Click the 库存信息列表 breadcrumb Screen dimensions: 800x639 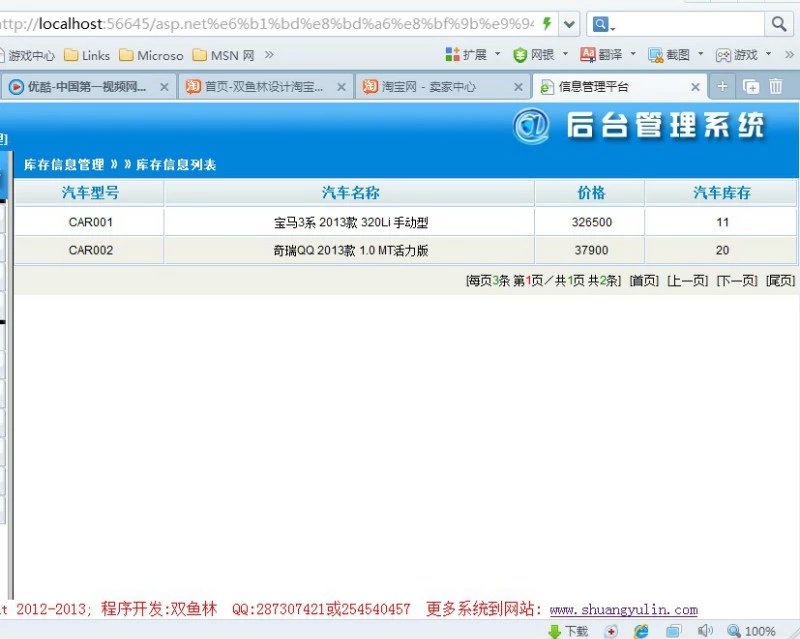176,164
